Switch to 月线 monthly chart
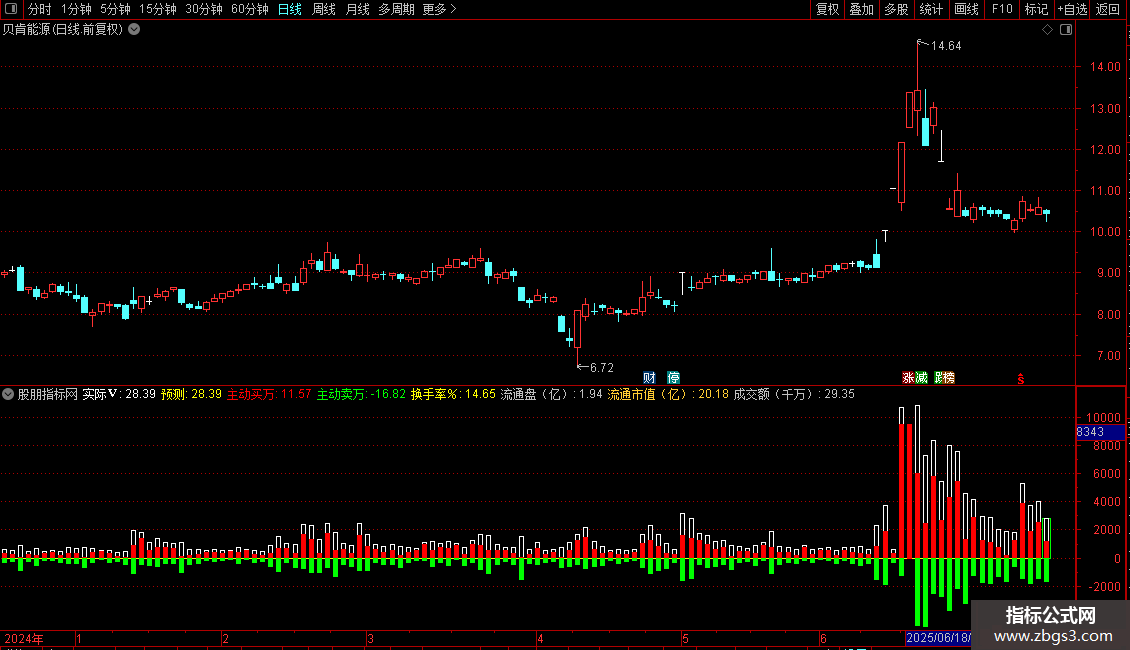 357,9
